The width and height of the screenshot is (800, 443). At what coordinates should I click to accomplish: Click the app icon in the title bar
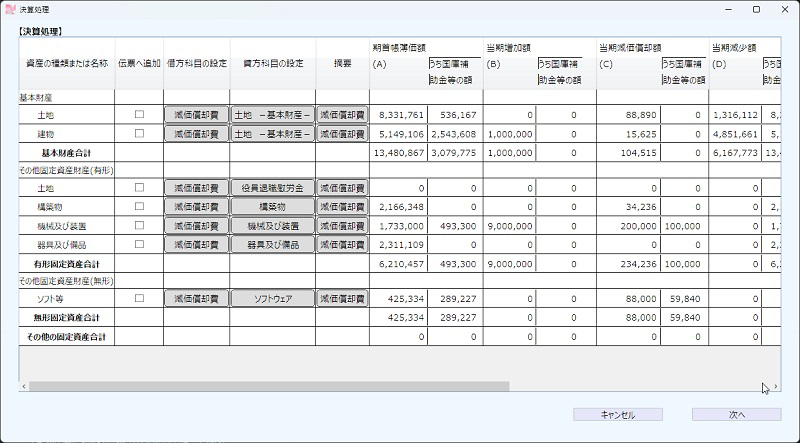[x=10, y=9]
